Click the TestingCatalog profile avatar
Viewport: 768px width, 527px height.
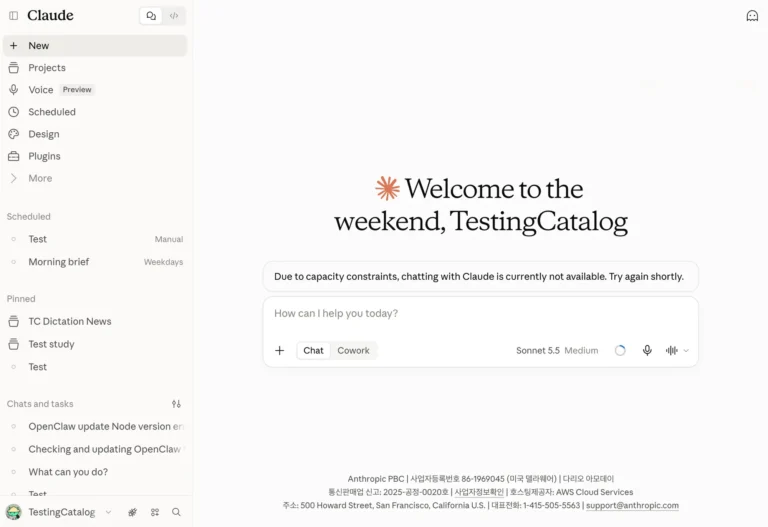tap(14, 512)
